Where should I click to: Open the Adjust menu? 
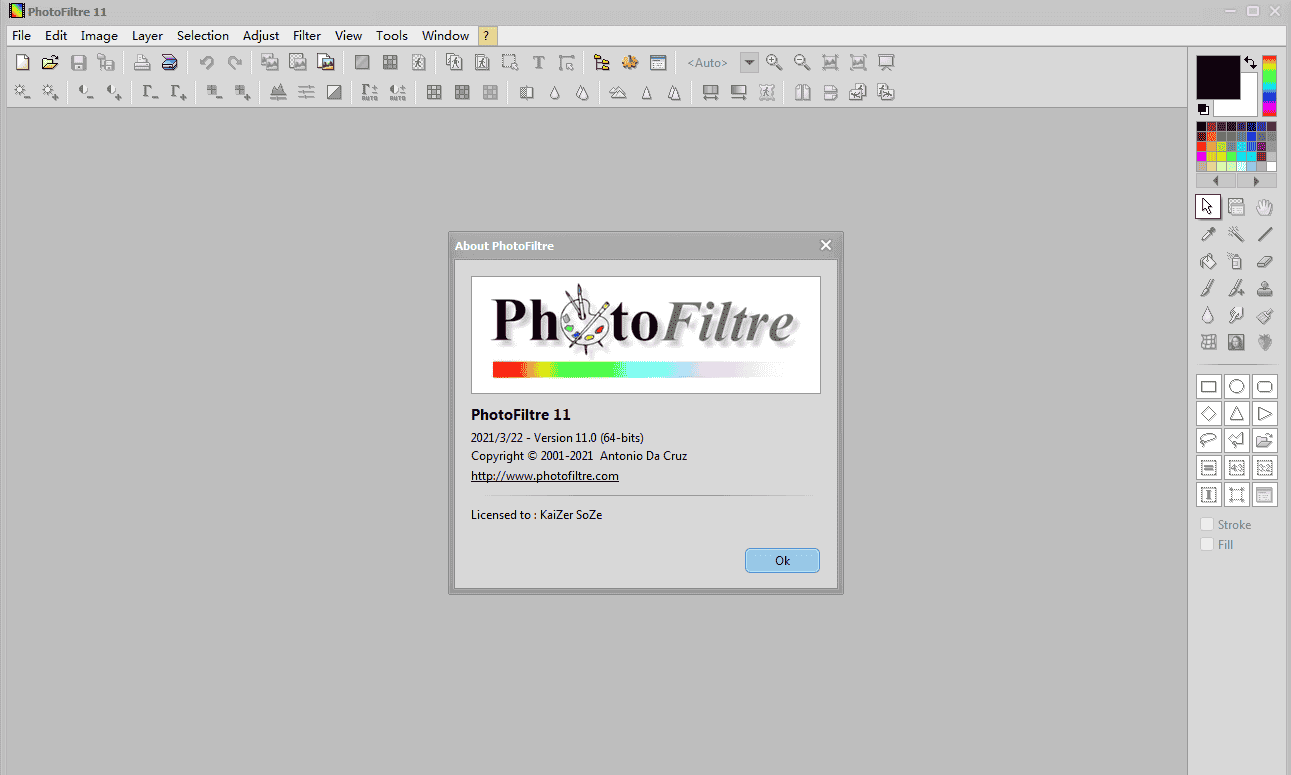click(x=260, y=35)
